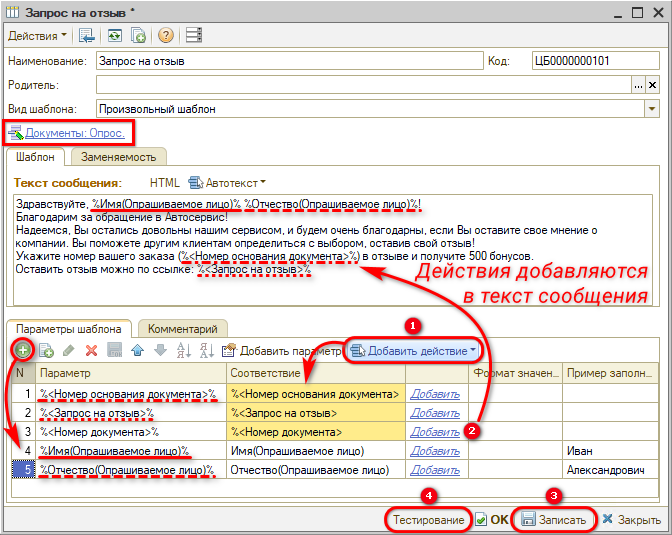The width and height of the screenshot is (672, 535).
Task: Click yellow Соответствие cell %<Запрос на отзыв>
Action: 316,413
